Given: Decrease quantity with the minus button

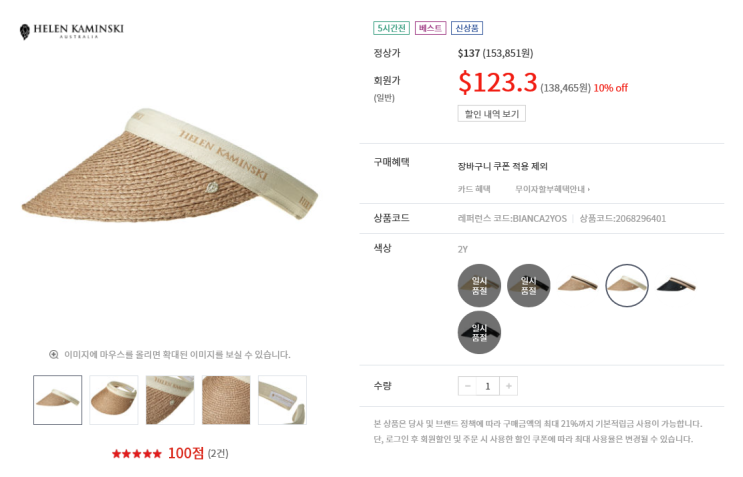Looking at the screenshot, I should tap(467, 386).
